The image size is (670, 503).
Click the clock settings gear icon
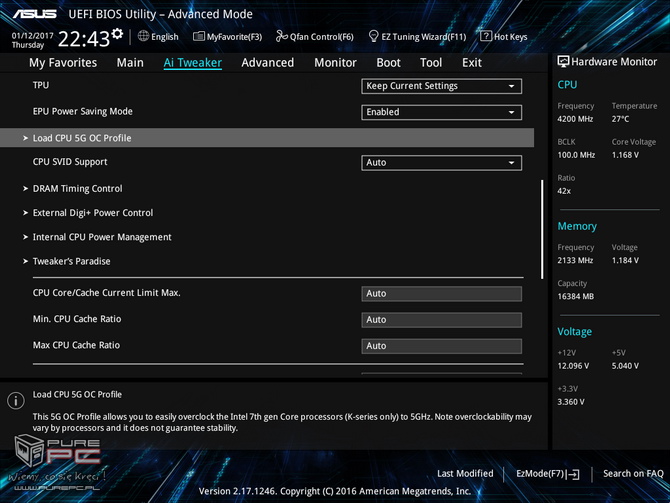point(117,33)
